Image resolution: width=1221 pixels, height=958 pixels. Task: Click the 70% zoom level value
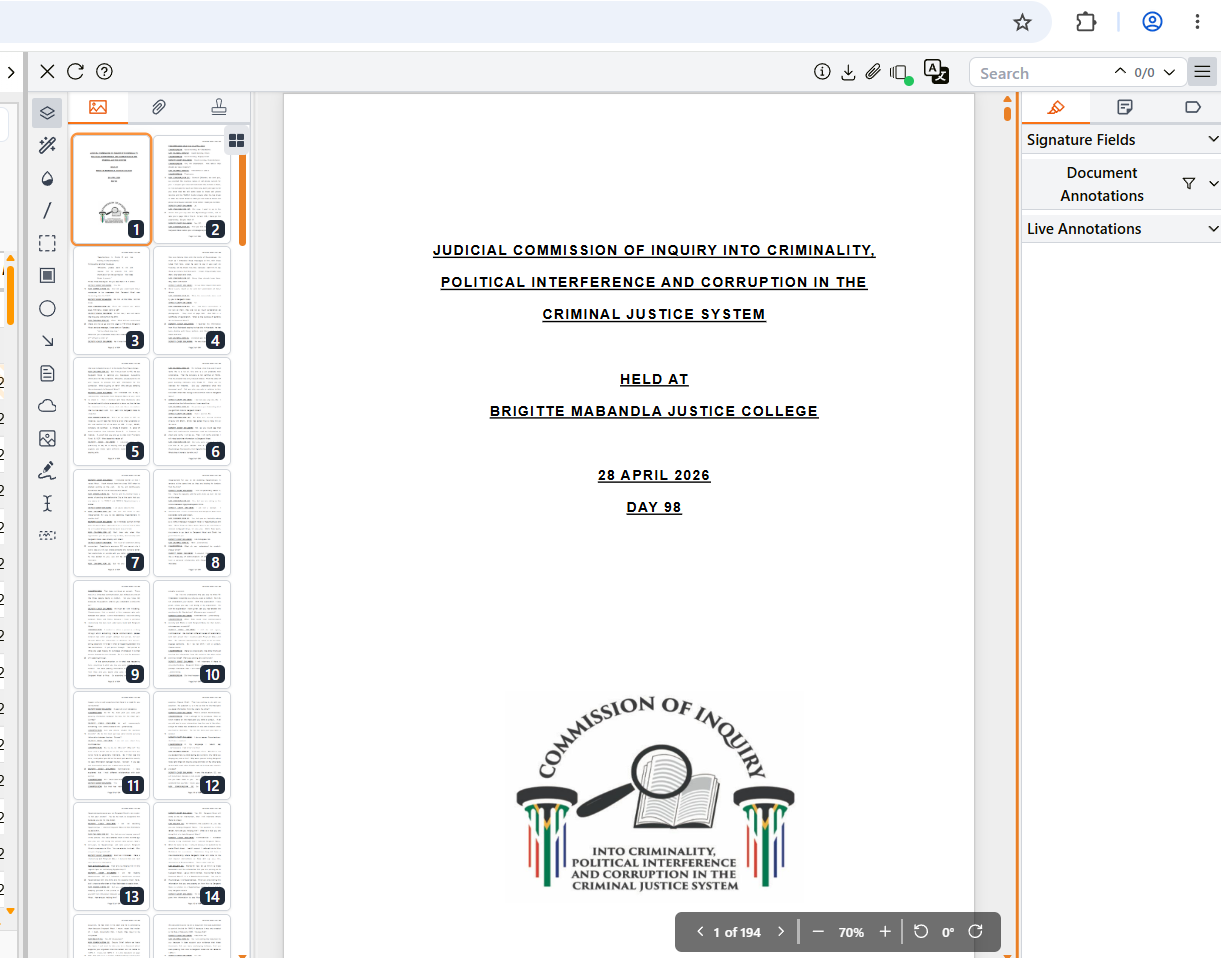(x=851, y=932)
